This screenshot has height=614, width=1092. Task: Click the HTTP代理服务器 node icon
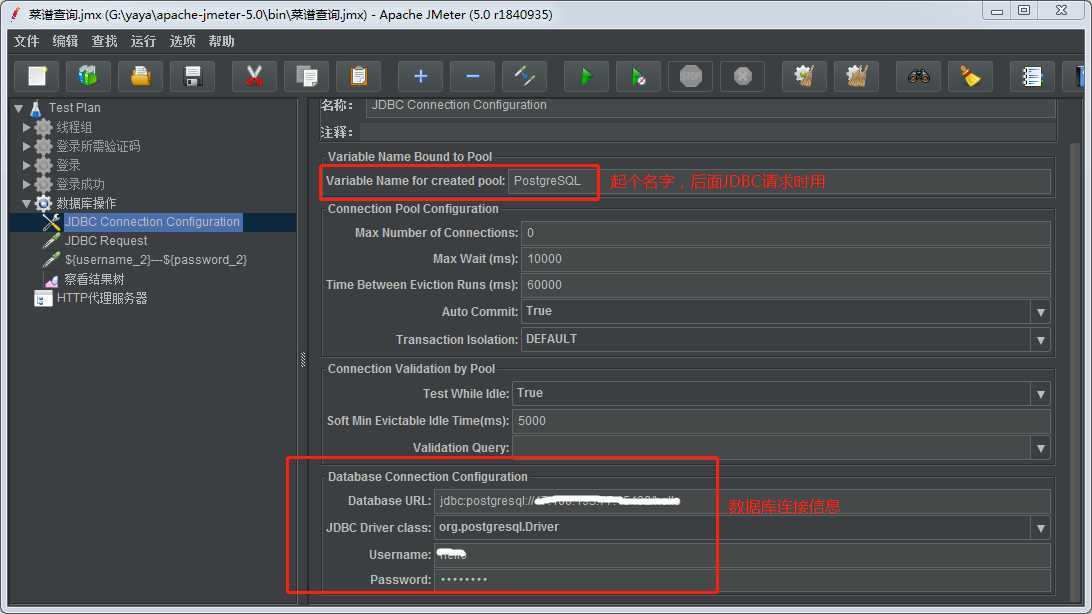pyautogui.click(x=43, y=299)
